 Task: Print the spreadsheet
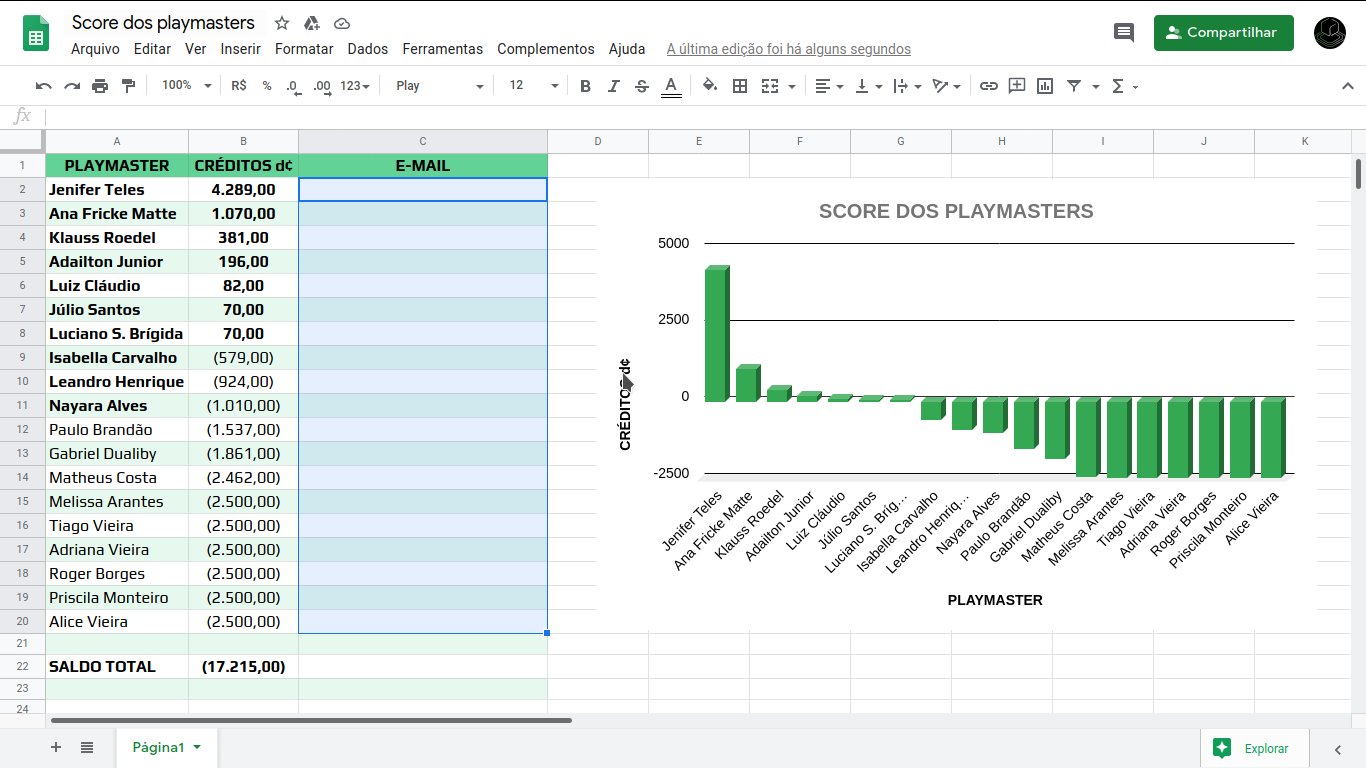pos(100,86)
